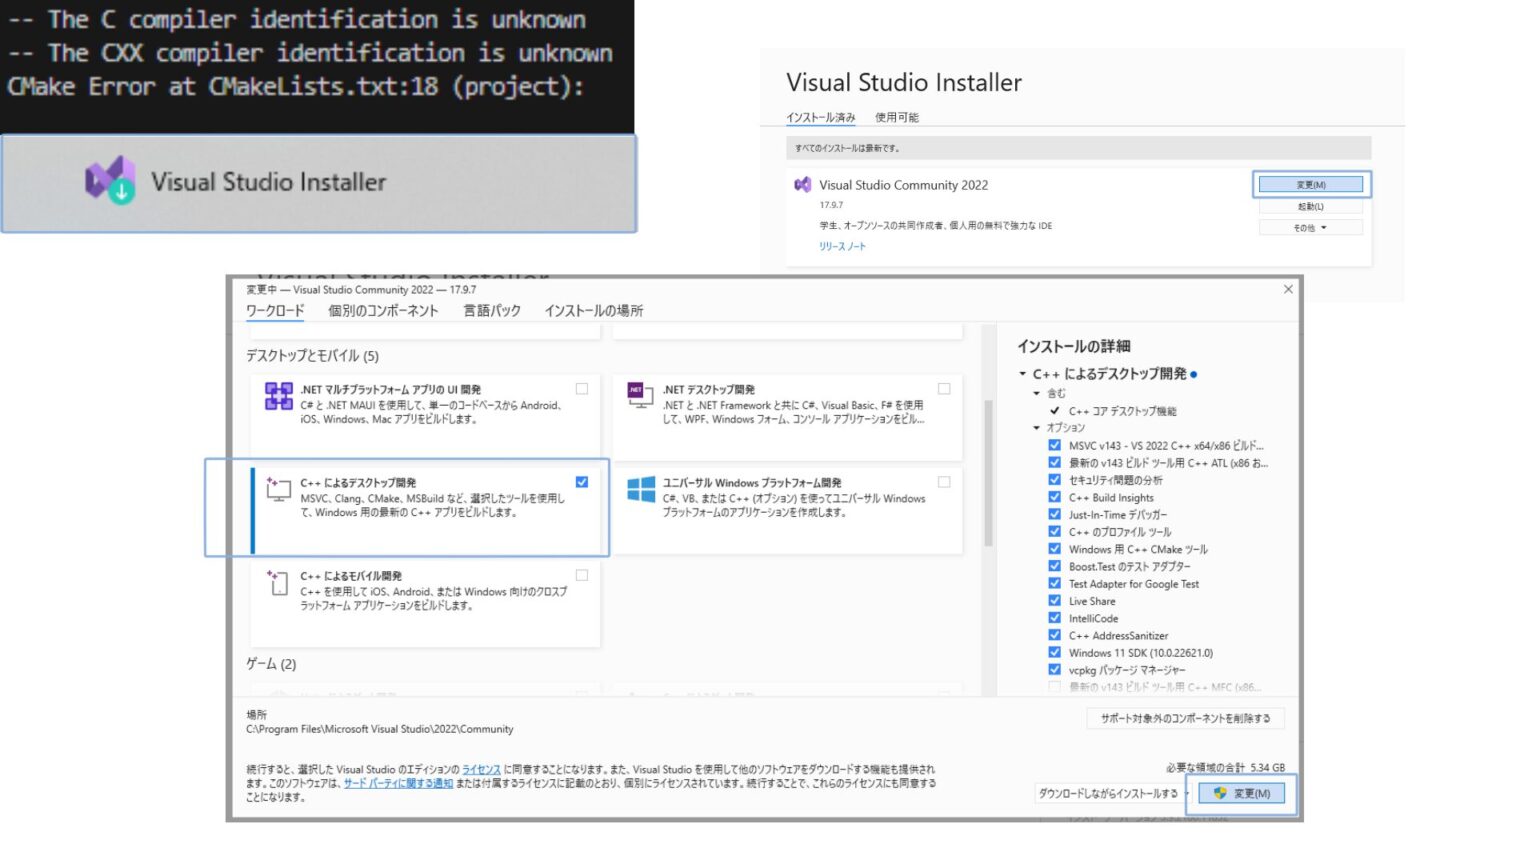The image size is (1536, 864).
Task: Enable the C++ によるモバイル開発 checkbox
Action: click(x=582, y=575)
